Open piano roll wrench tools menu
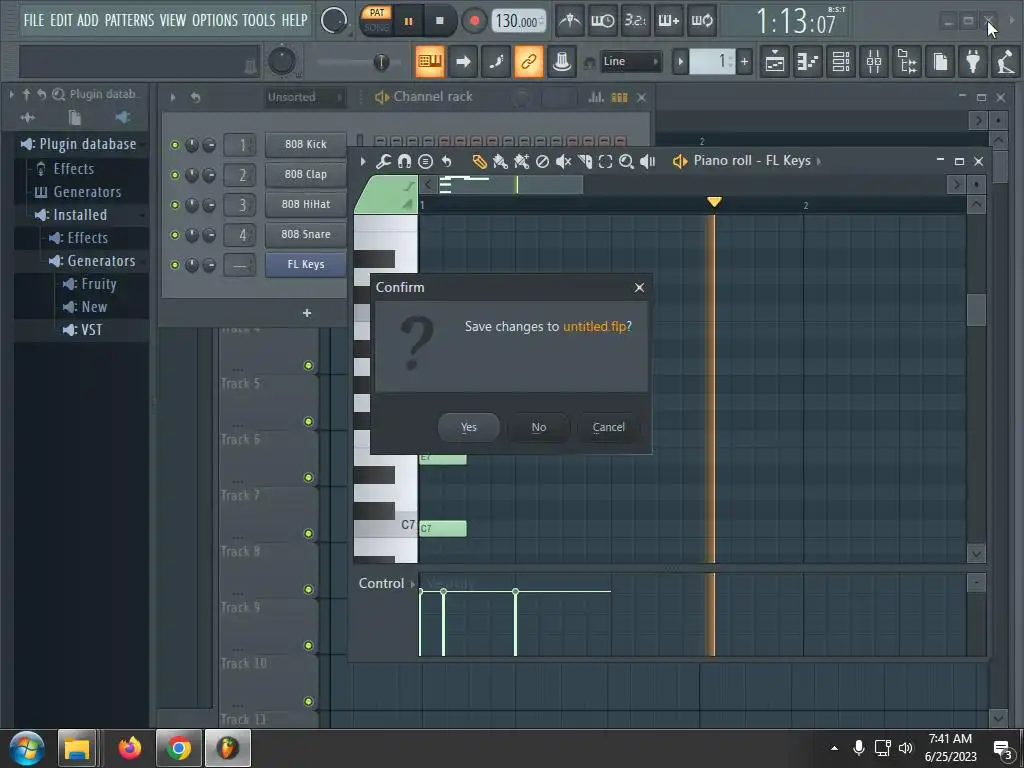Image resolution: width=1024 pixels, height=768 pixels. (383, 161)
